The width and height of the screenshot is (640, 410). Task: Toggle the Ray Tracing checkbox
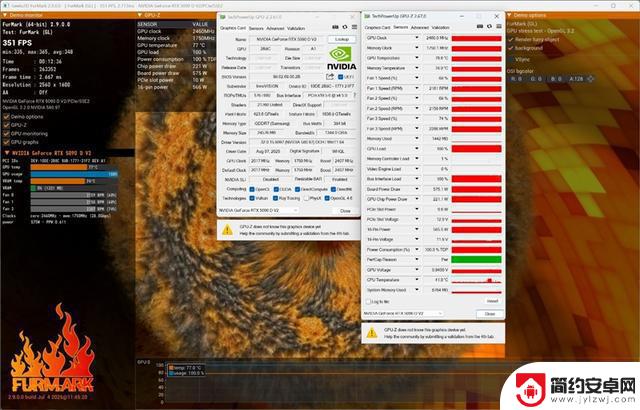[276, 198]
